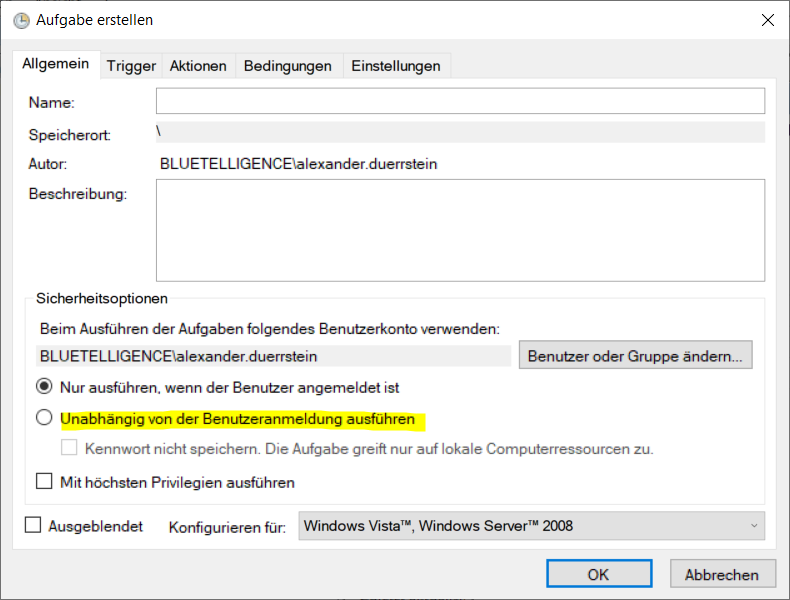Switch to the Allgemein tab
Screen dimensions: 790x600
tap(56, 65)
